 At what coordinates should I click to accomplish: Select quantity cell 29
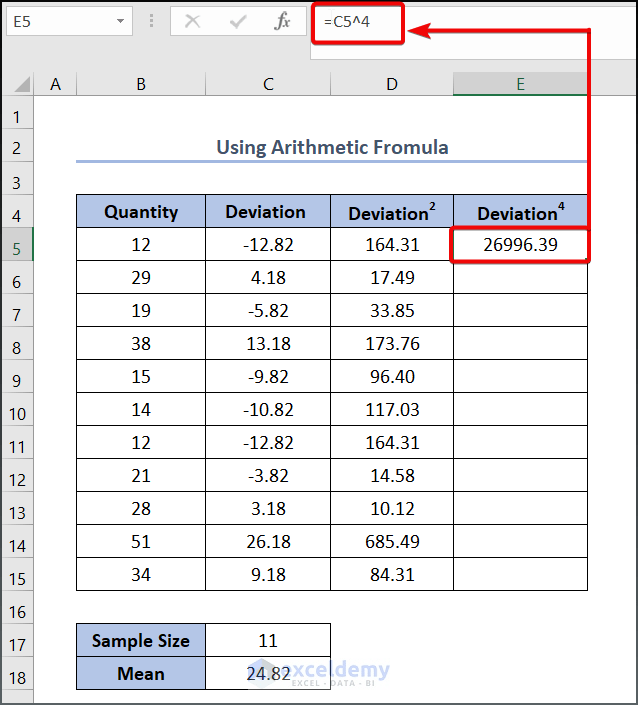click(141, 277)
